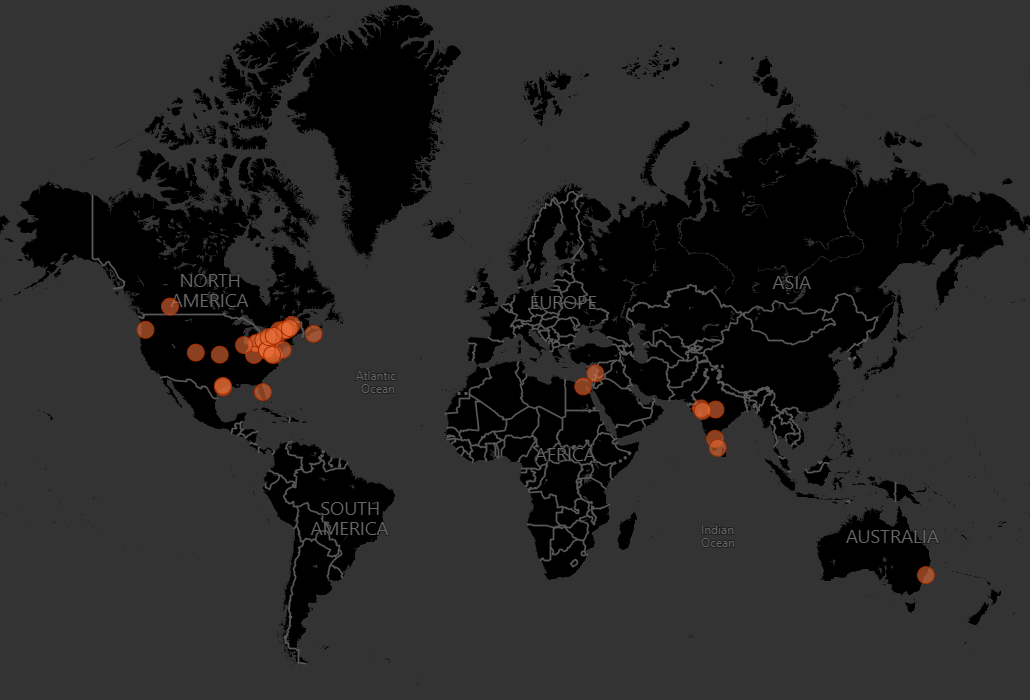Click the SOUTH AMERICA continent label
1030x700 pixels.
click(349, 519)
